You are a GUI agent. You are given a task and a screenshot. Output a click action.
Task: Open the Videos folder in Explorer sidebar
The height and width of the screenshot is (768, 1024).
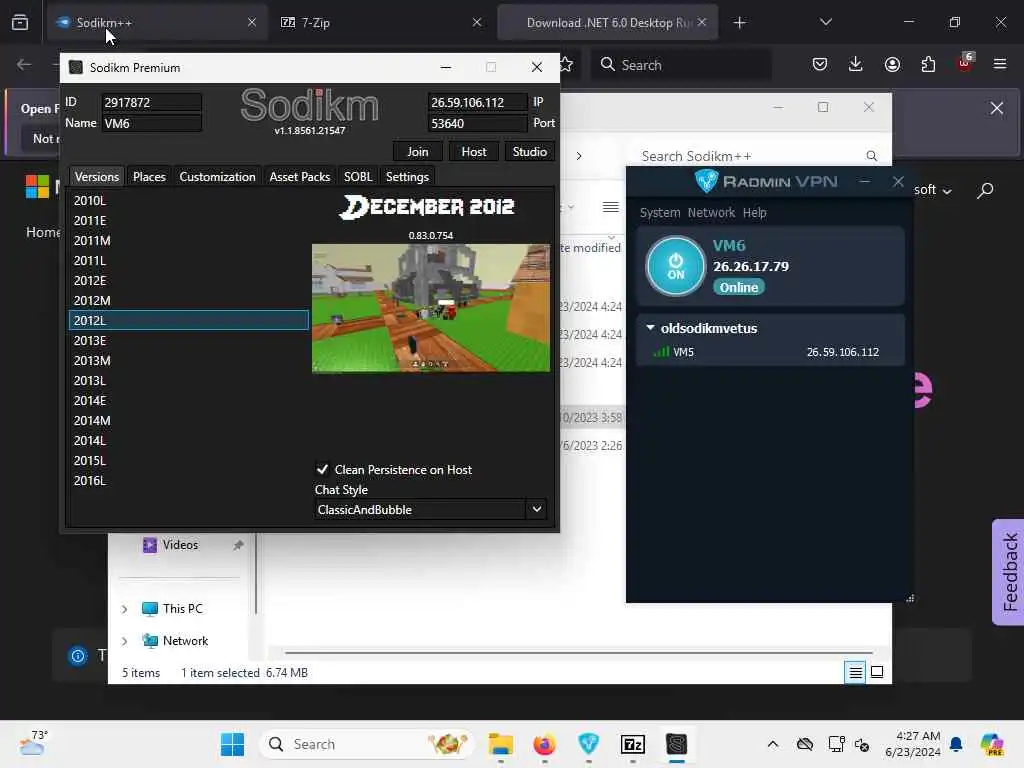(x=180, y=545)
